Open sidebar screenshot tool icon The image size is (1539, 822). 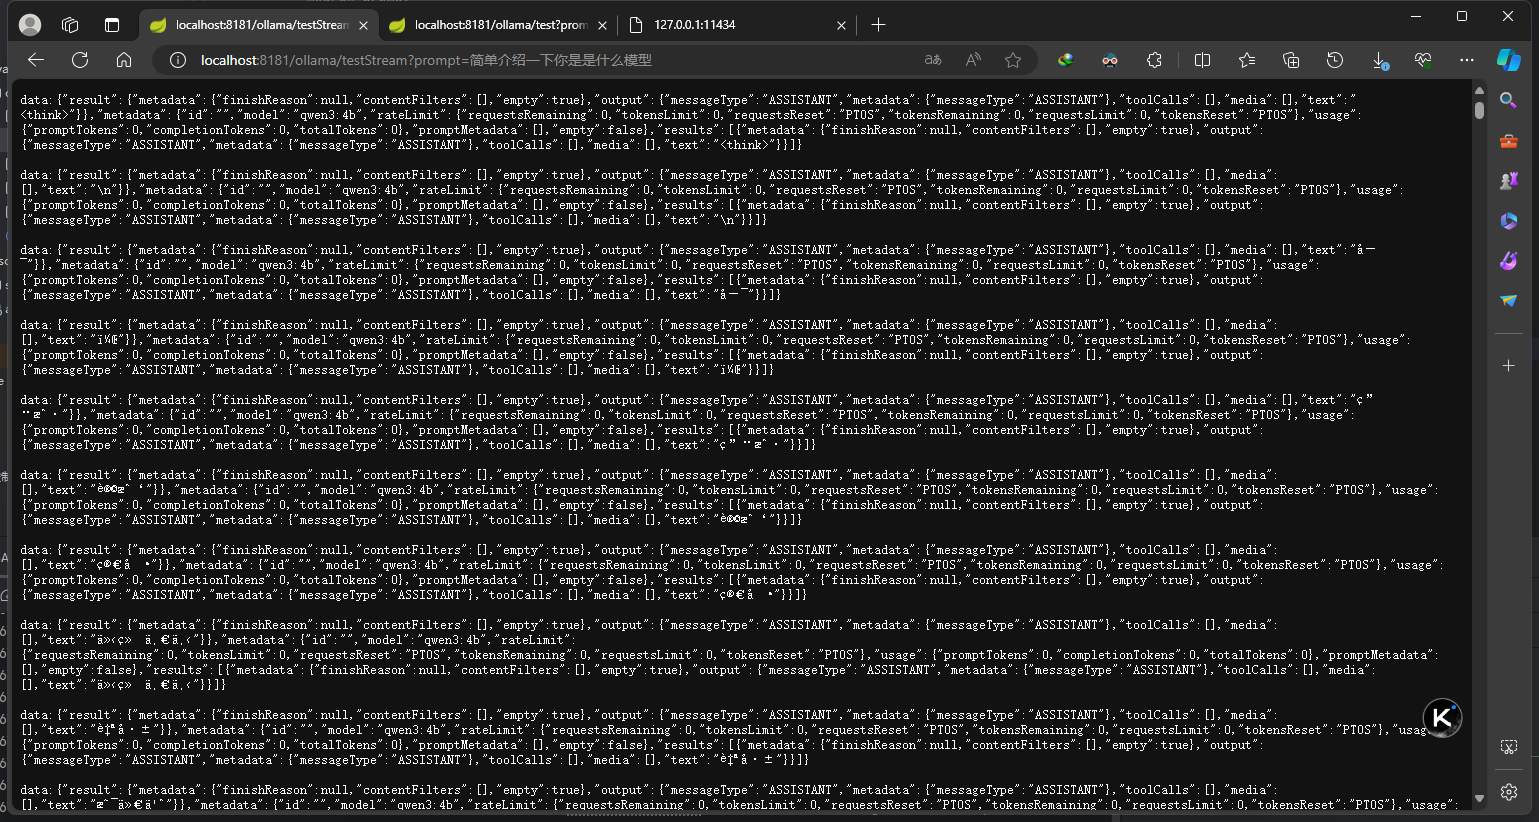(1508, 747)
